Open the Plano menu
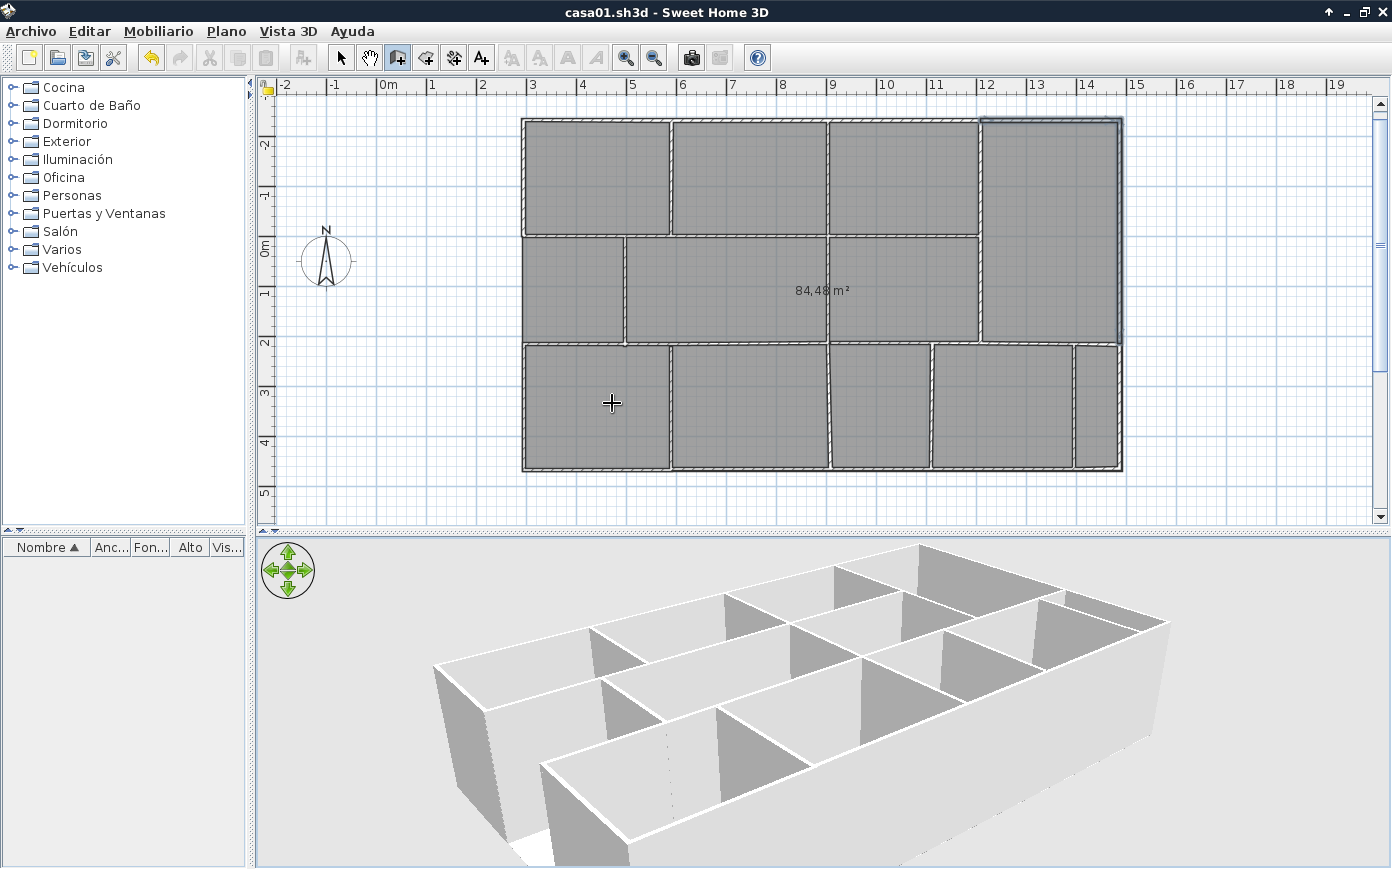The height and width of the screenshot is (869, 1392). (x=226, y=31)
